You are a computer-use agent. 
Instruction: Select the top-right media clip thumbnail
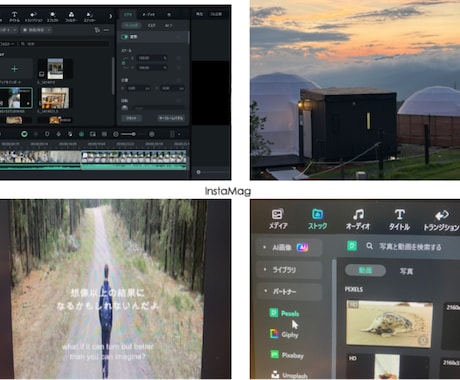click(55, 69)
